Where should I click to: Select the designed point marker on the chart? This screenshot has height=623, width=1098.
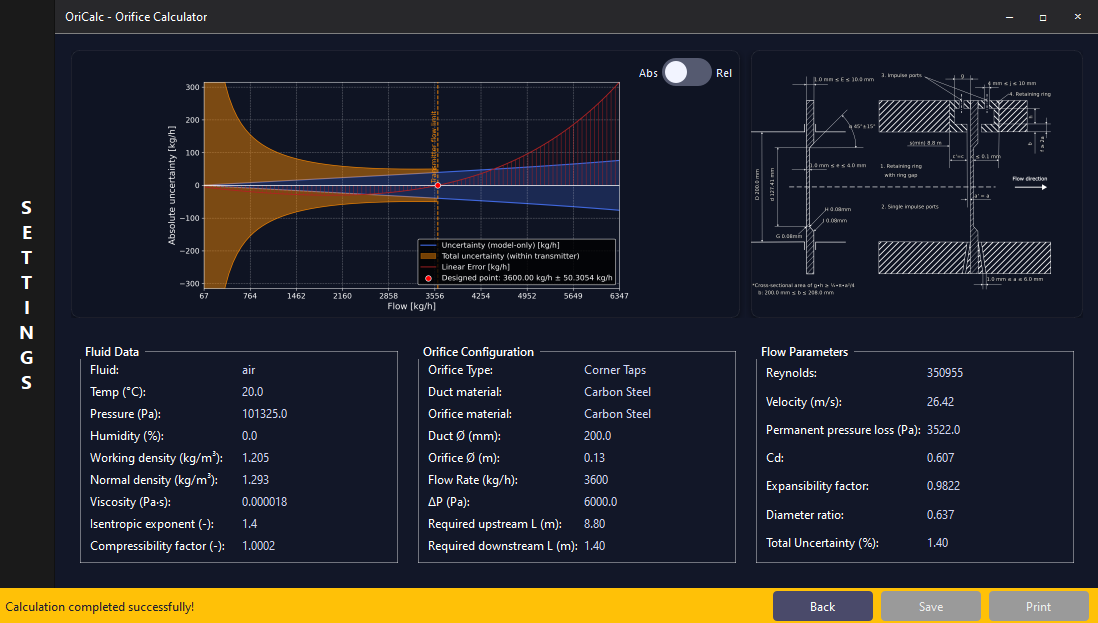(437, 185)
